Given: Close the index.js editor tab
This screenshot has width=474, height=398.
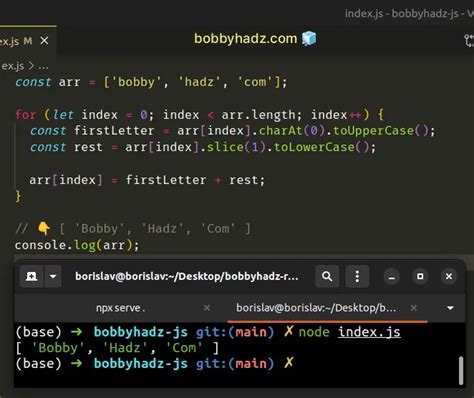Looking at the screenshot, I should (x=44, y=41).
